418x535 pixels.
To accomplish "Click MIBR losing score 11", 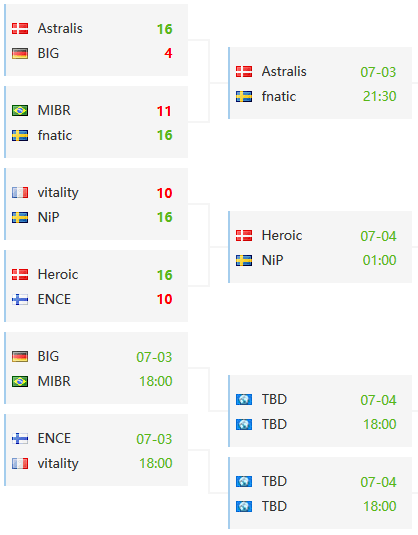I will (164, 111).
